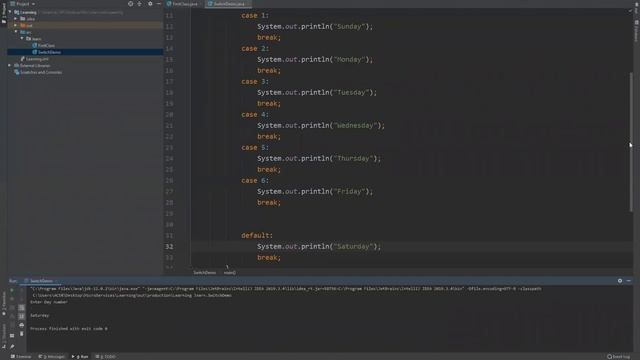The height and width of the screenshot is (360, 640).
Task: Click the "Saturday" output line in console
Action: [40, 316]
